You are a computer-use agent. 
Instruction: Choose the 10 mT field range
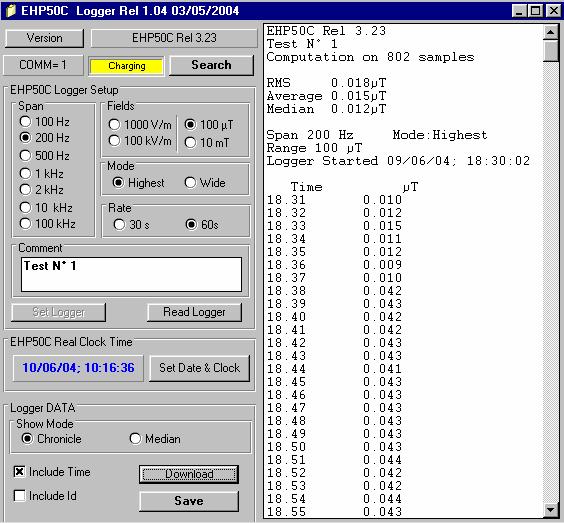[207, 142]
